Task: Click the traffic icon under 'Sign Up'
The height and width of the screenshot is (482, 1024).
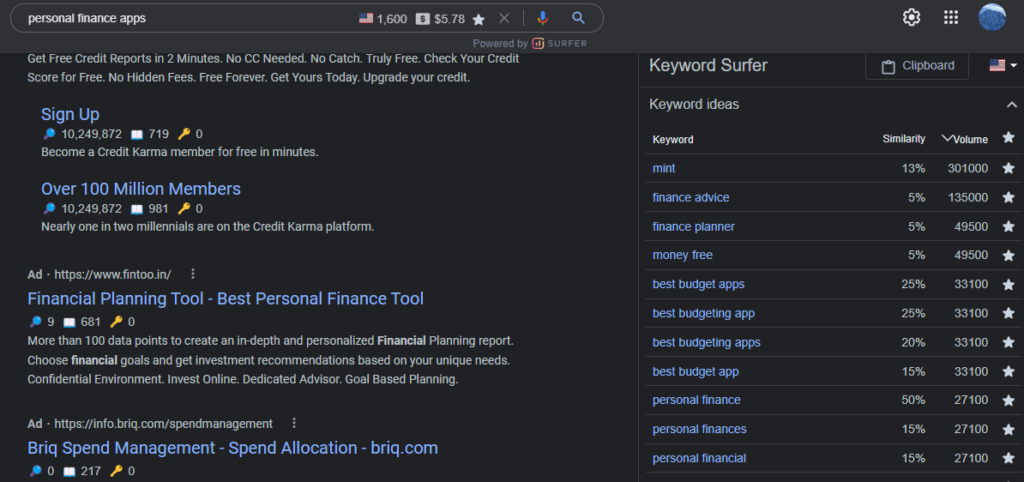Action: (49, 135)
